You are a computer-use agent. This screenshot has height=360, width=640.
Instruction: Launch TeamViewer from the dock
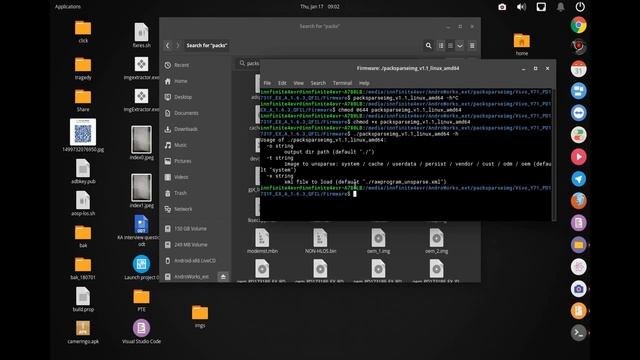point(578,113)
